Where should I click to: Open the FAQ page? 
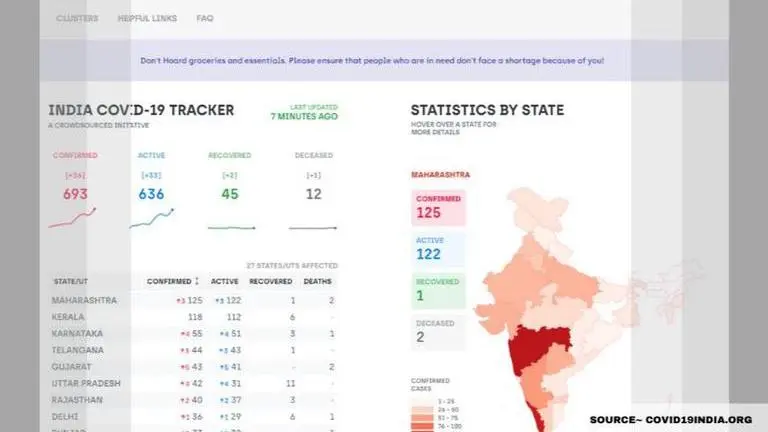click(x=204, y=19)
